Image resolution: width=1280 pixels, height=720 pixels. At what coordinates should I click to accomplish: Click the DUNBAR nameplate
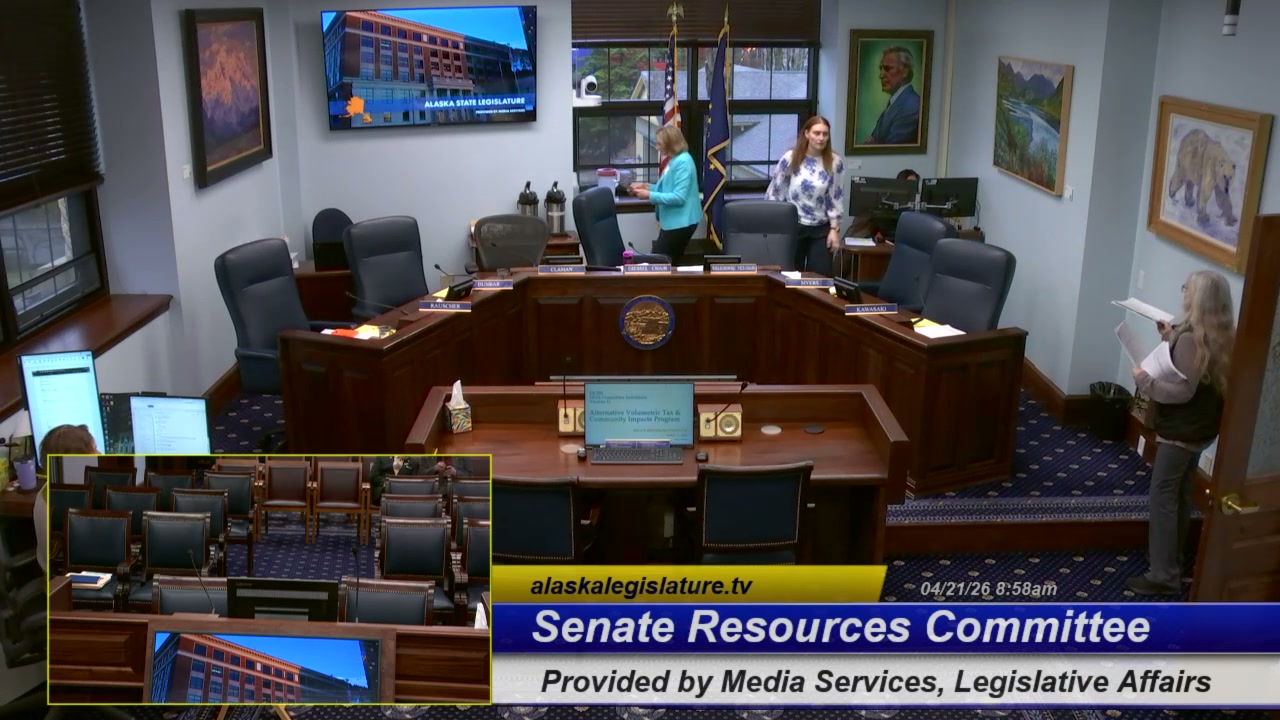tap(492, 284)
